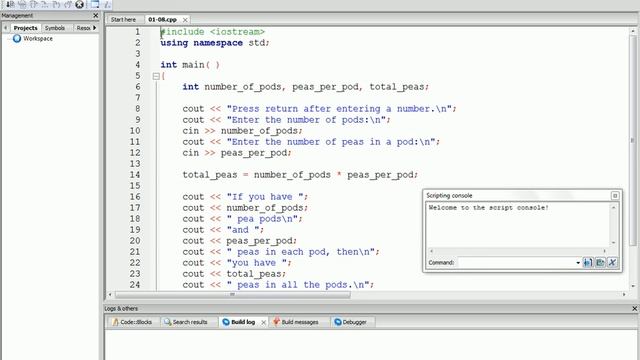This screenshot has width=640, height=360.
Task: Close the Logs & others panel
Action: [635, 309]
